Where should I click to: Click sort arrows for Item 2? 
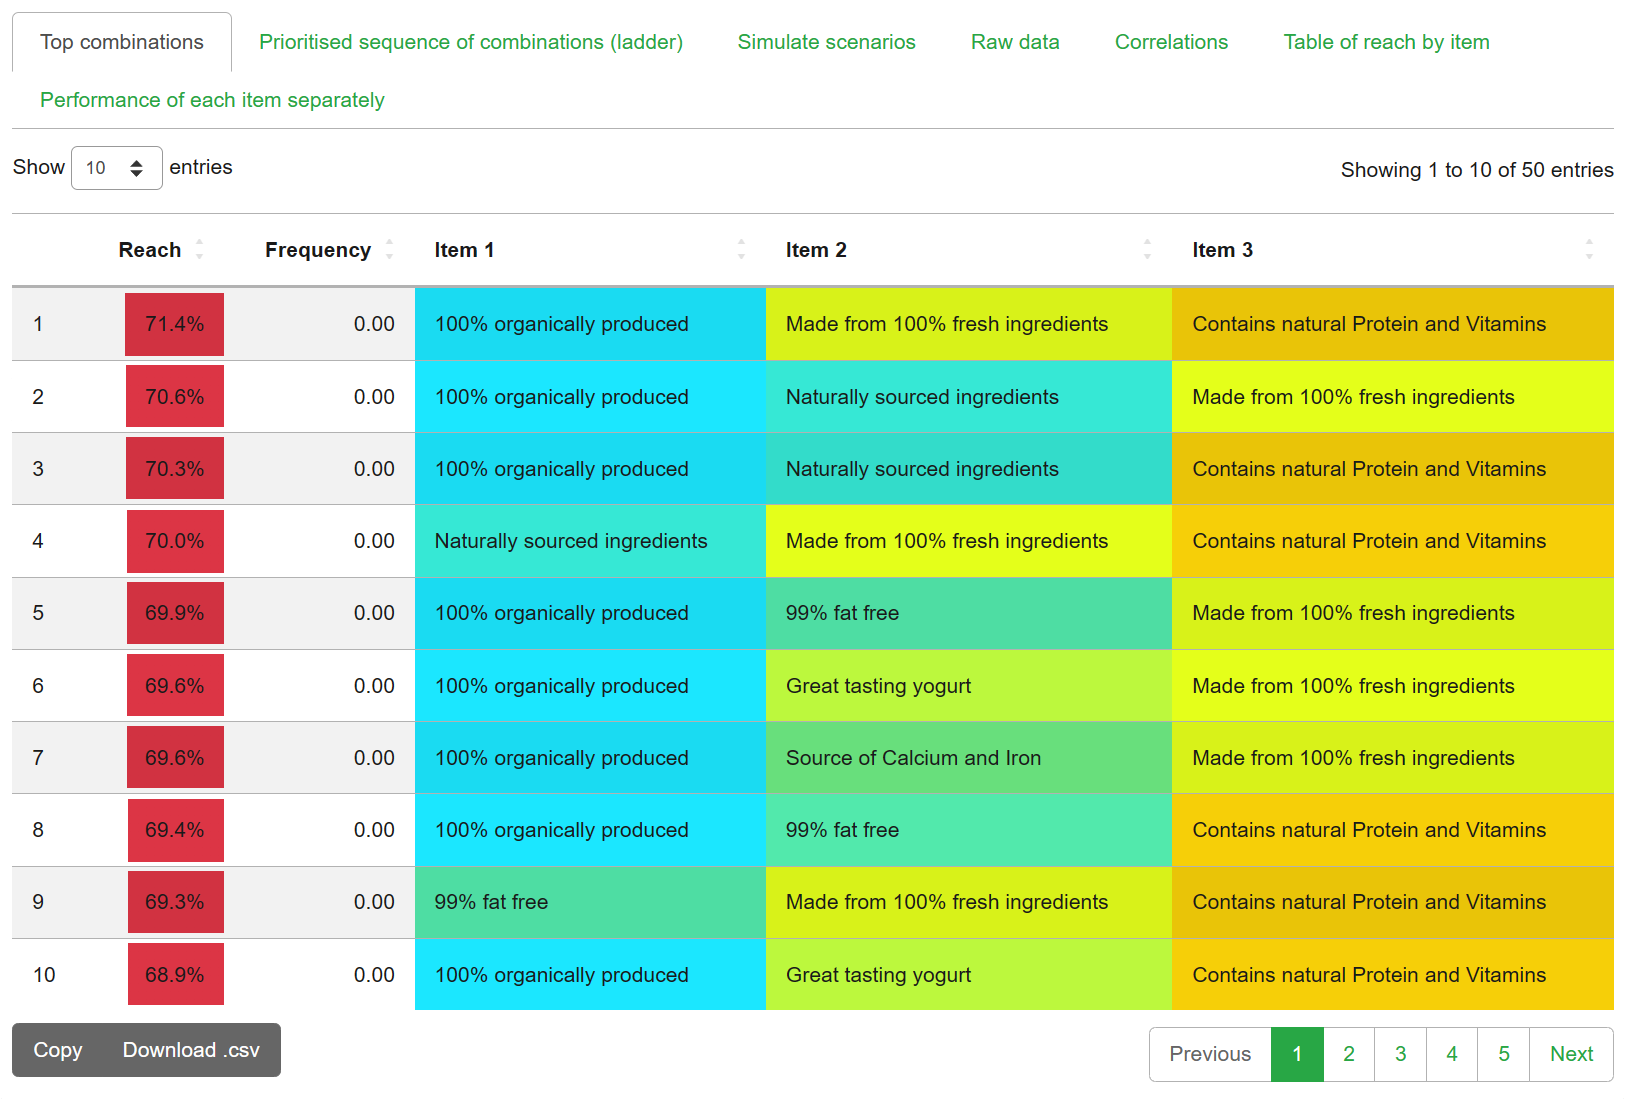(x=1147, y=250)
